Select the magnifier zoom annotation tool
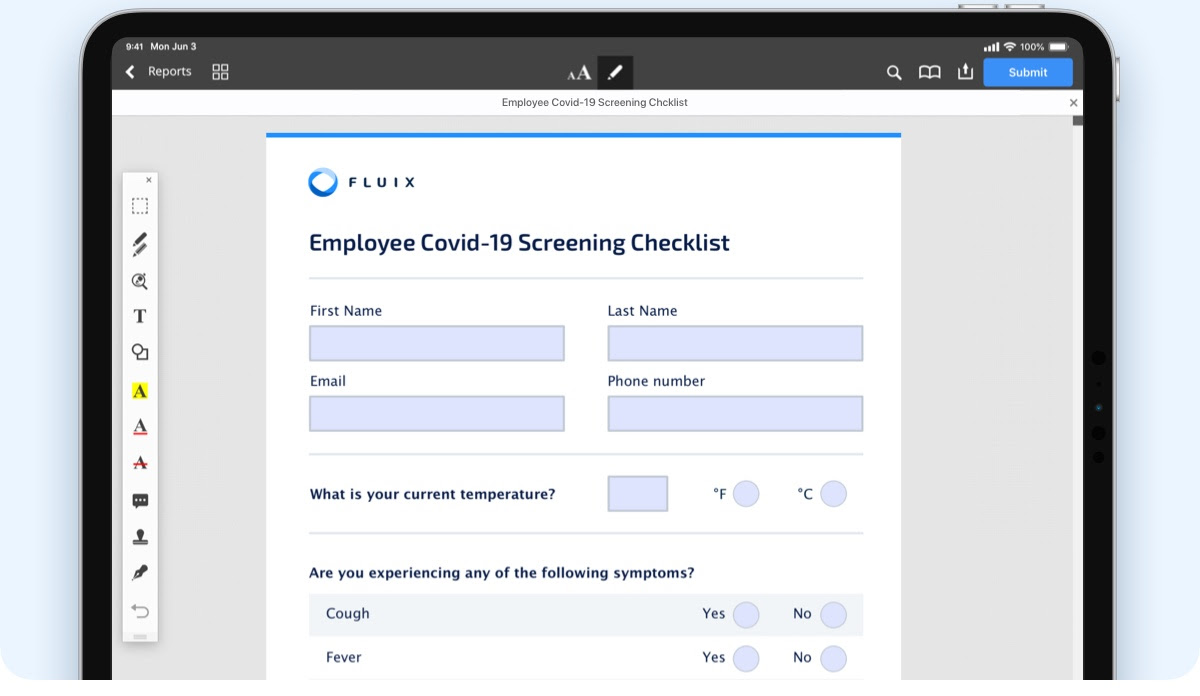1200x696 pixels. point(140,281)
